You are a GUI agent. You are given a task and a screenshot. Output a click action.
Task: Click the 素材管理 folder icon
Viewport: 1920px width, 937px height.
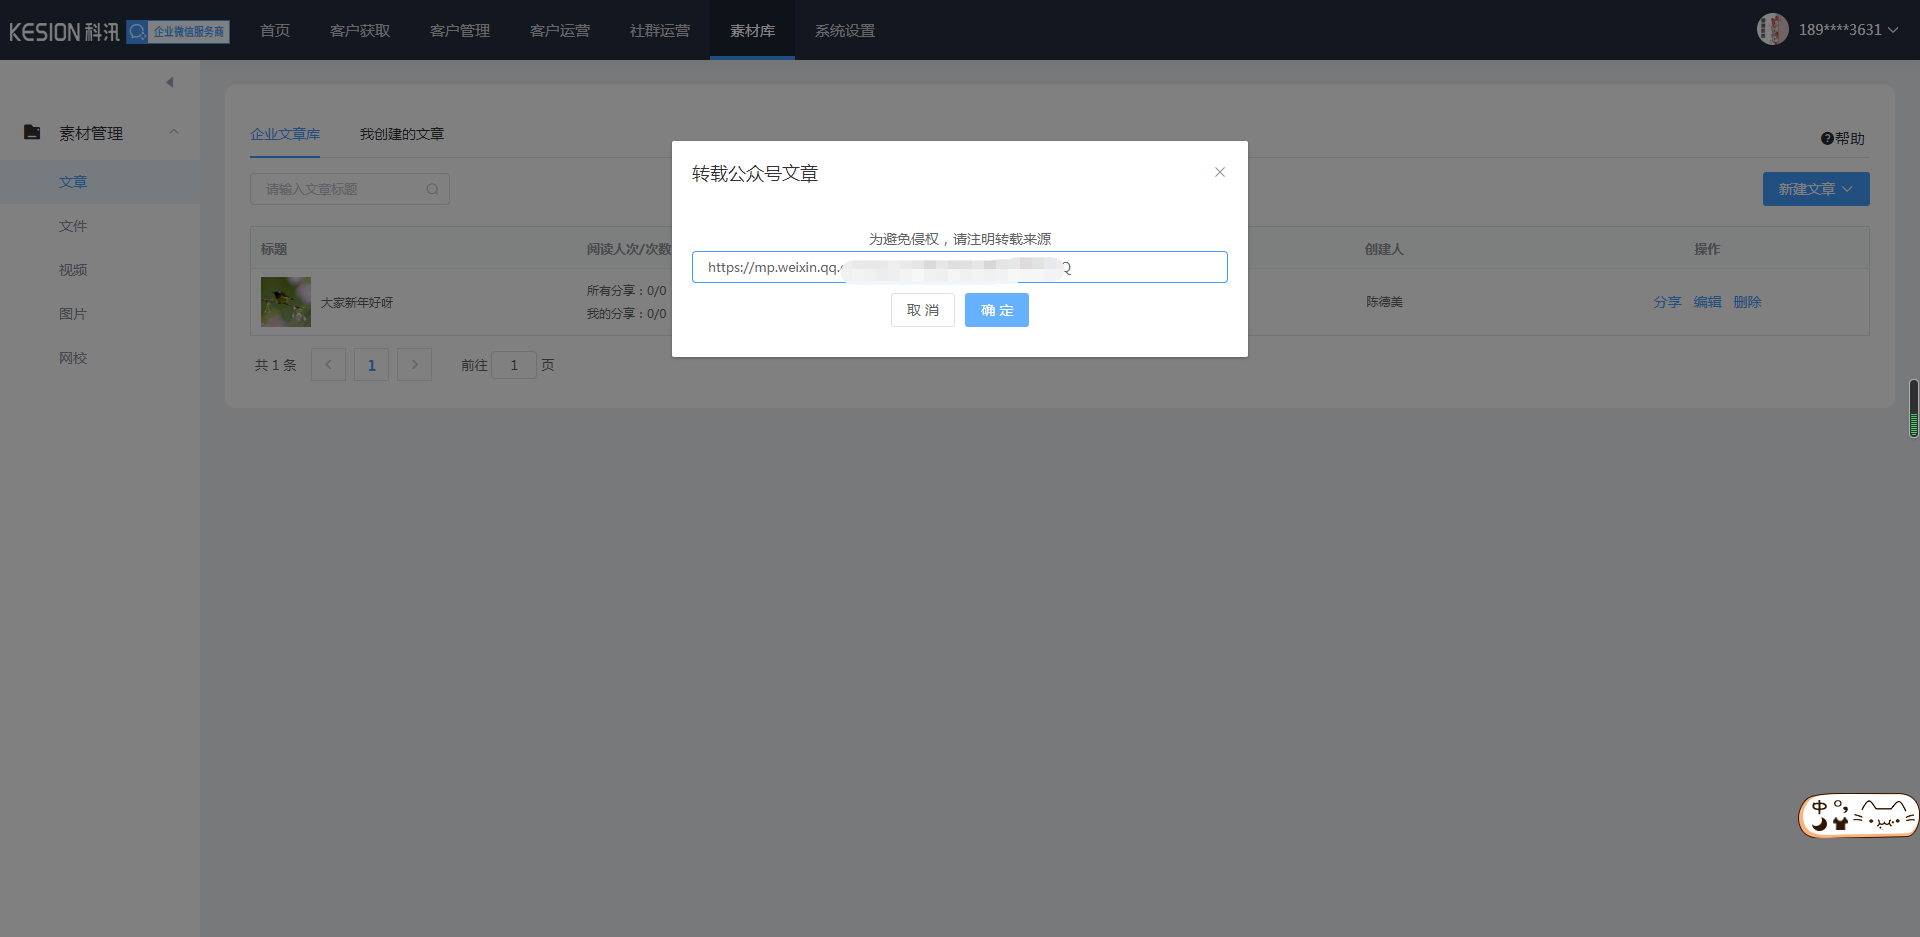(x=32, y=132)
